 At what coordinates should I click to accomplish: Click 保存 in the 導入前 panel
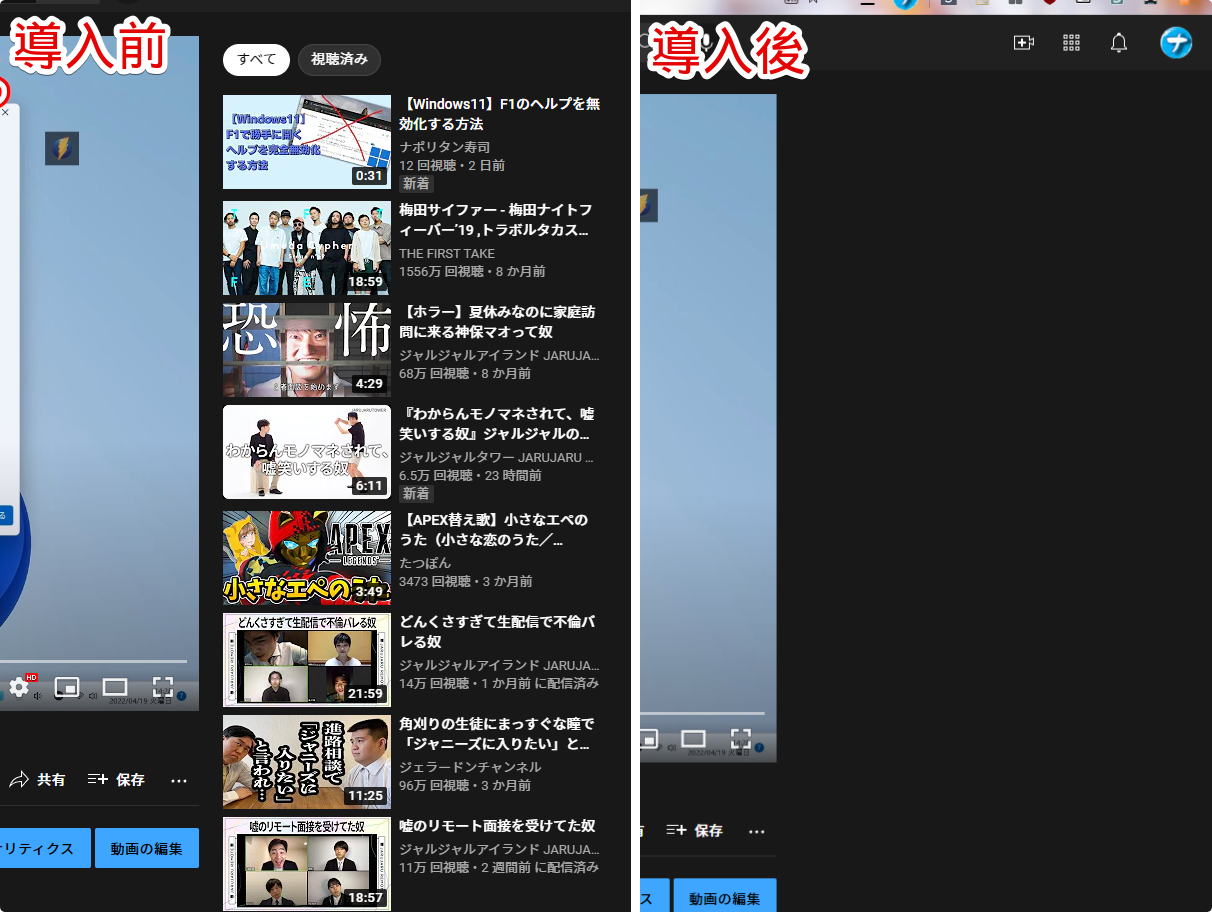coord(117,780)
